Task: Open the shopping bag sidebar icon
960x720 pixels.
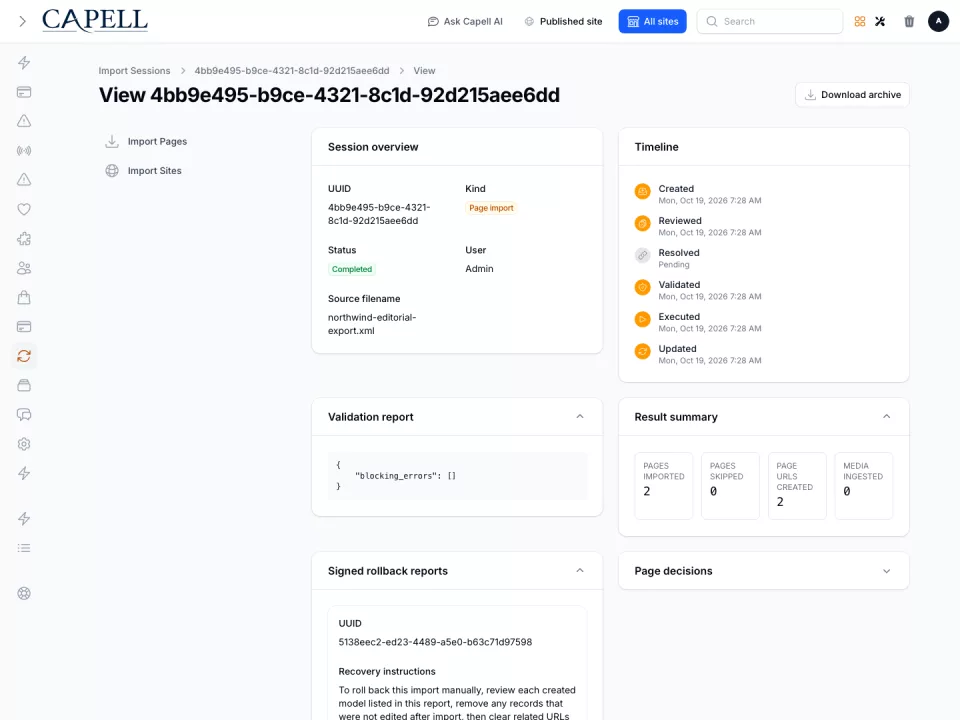Action: tap(24, 298)
